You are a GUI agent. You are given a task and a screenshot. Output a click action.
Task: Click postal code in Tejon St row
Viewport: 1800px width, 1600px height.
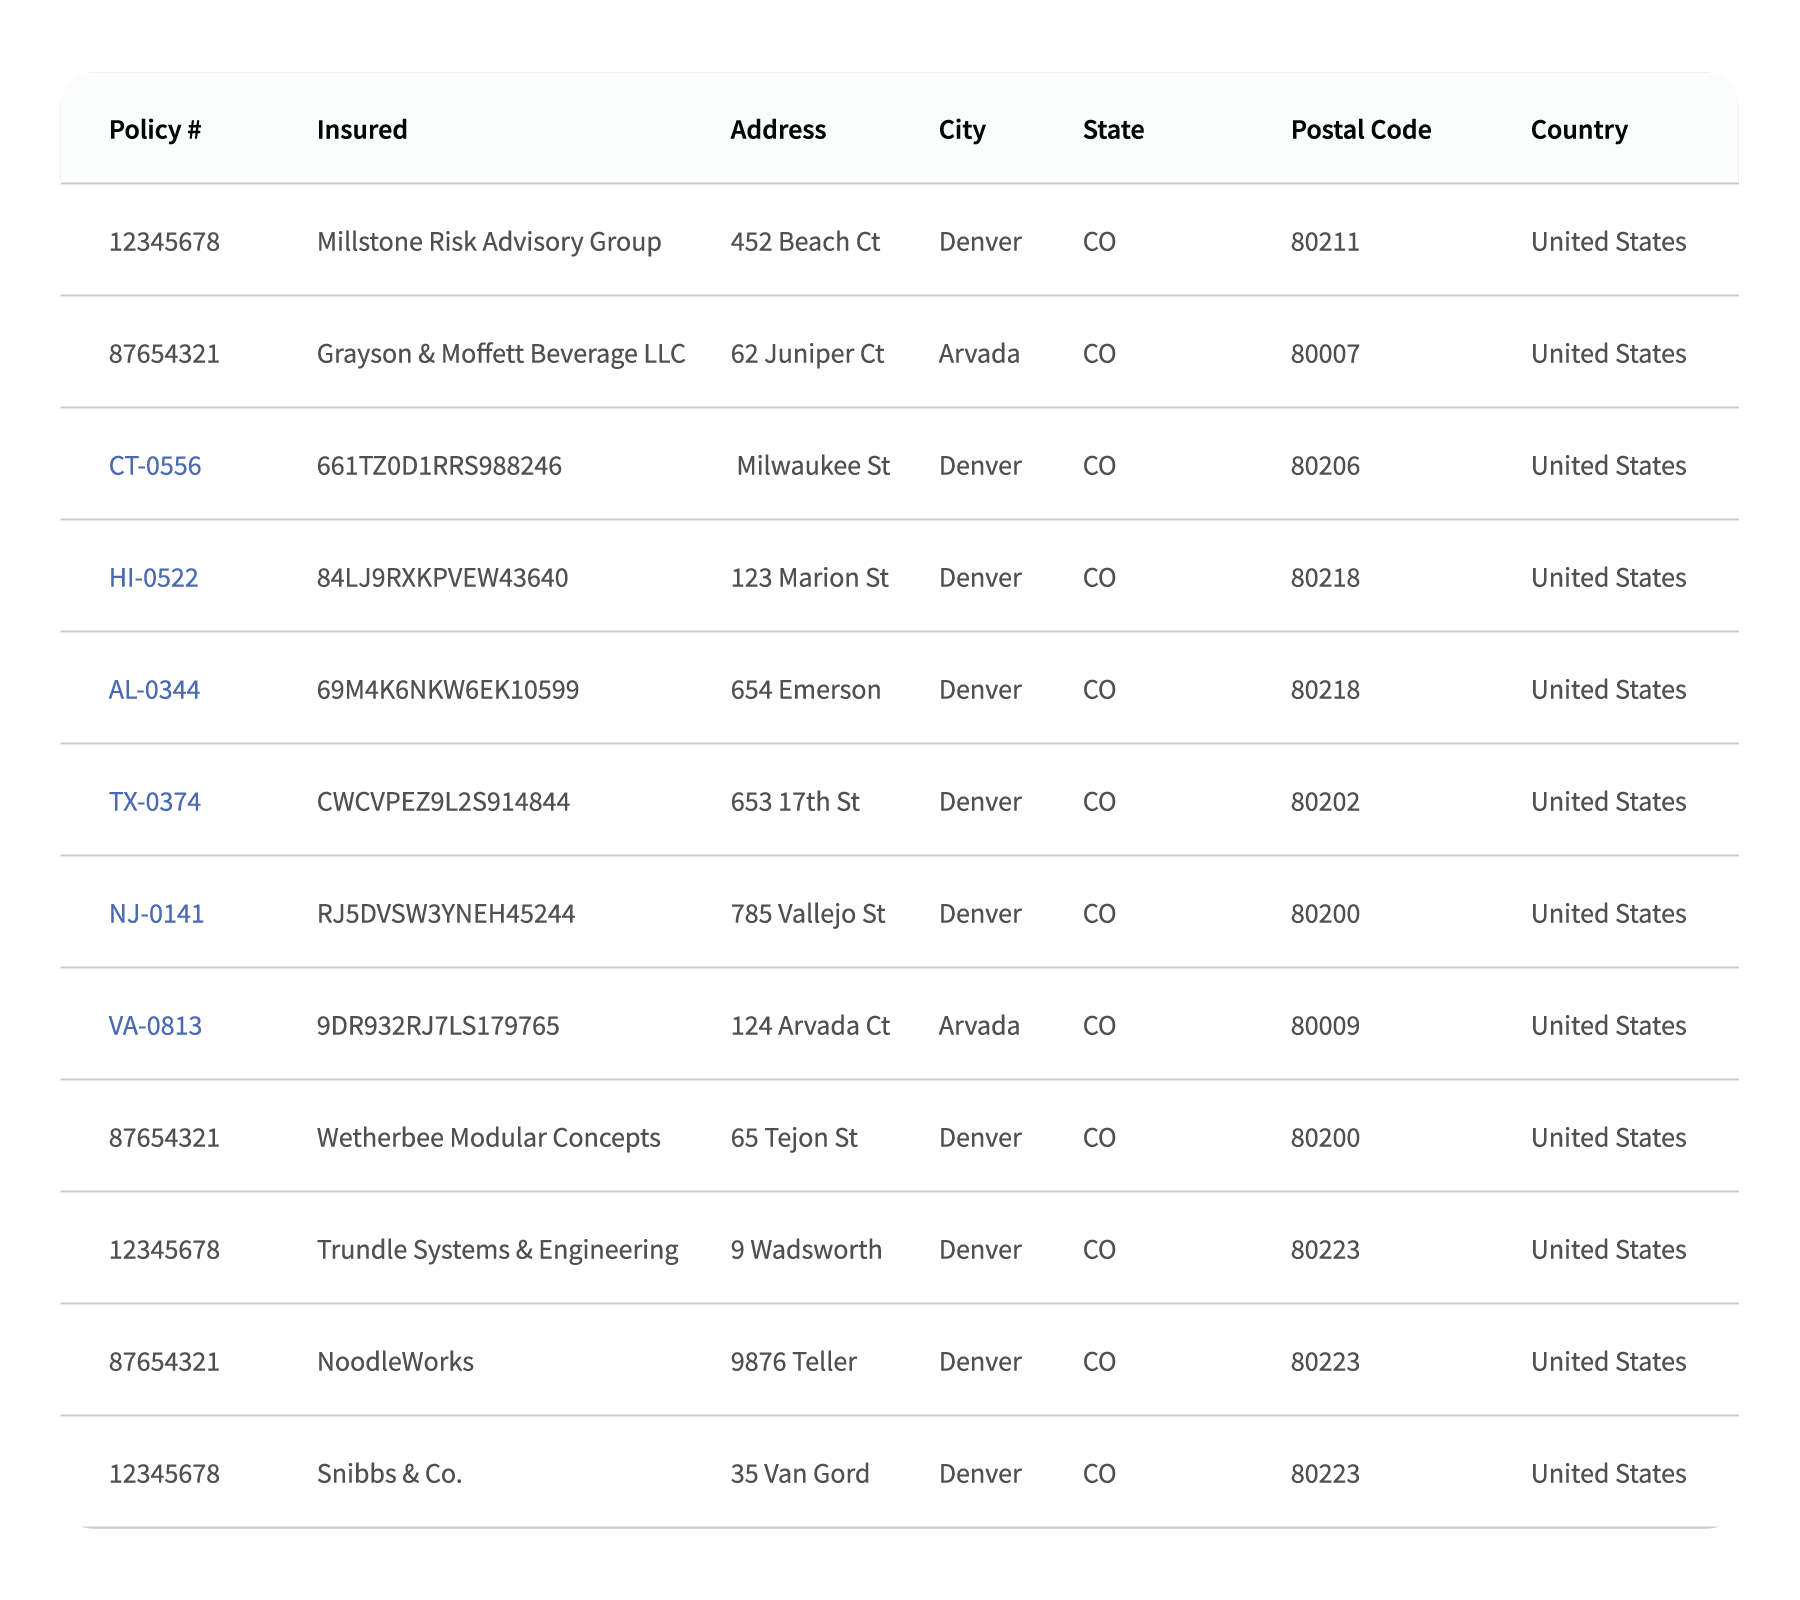(x=1325, y=1137)
